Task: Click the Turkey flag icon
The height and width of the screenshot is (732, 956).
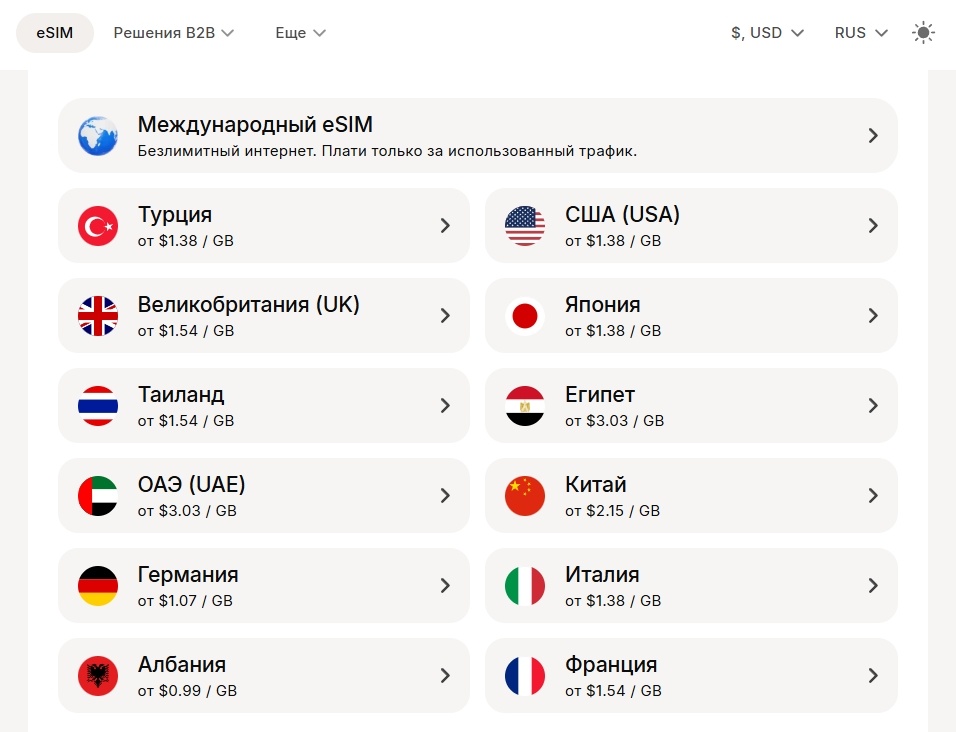Action: (x=97, y=225)
